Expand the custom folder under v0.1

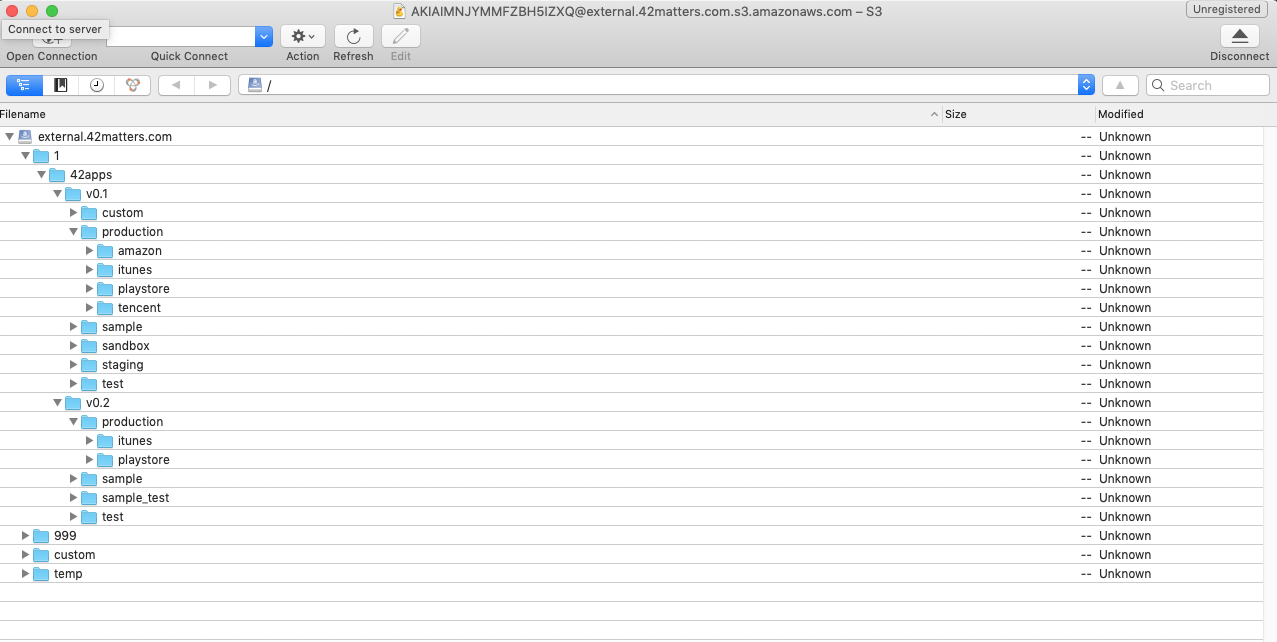point(73,213)
